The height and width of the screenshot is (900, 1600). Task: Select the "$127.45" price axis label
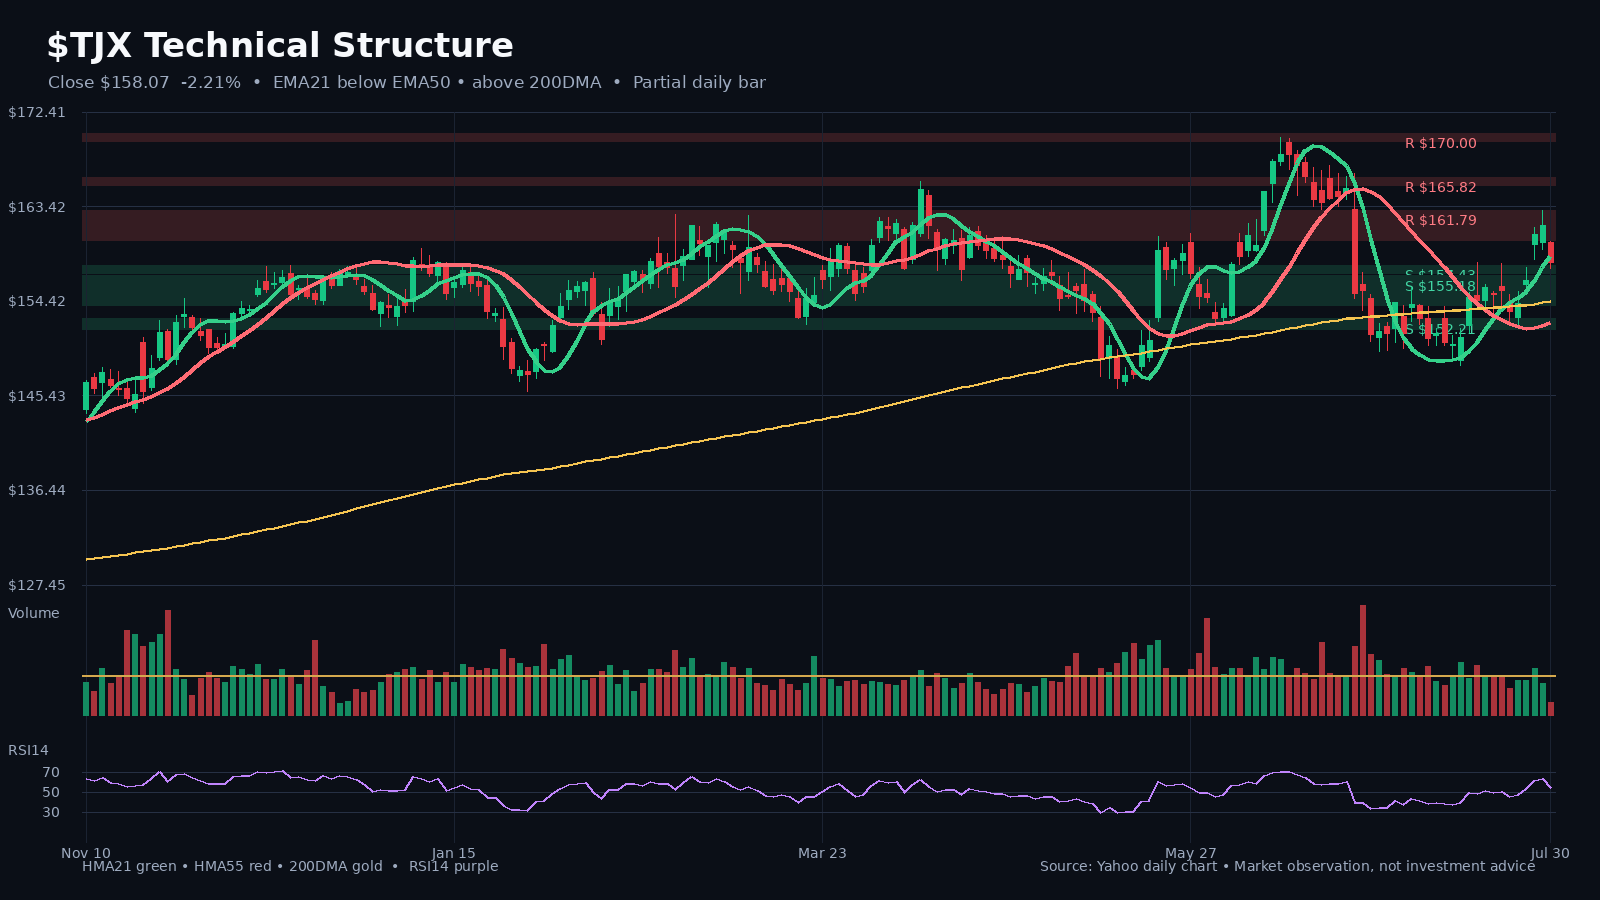click(x=37, y=586)
